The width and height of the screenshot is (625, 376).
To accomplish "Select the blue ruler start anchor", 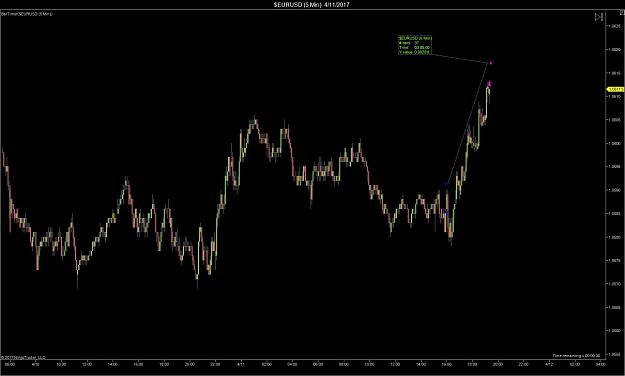I will coord(446,184).
